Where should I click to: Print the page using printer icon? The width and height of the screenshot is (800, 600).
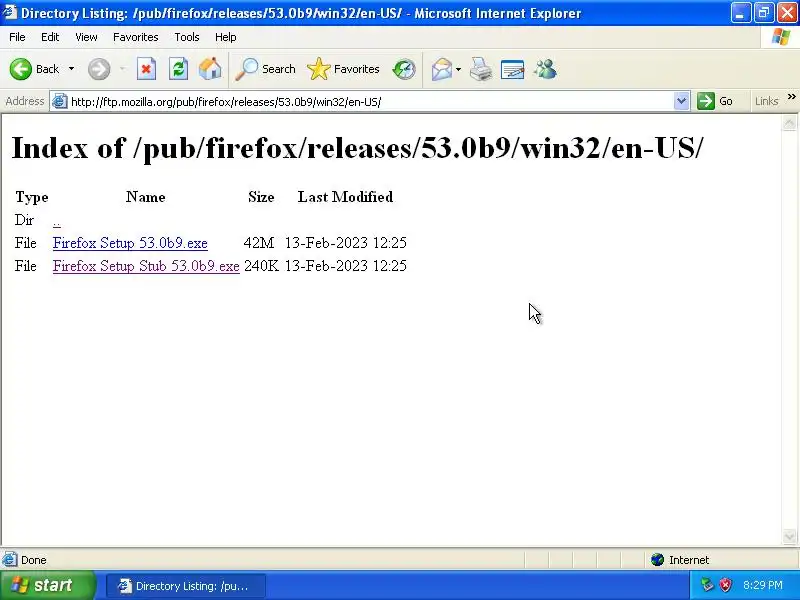tap(481, 69)
